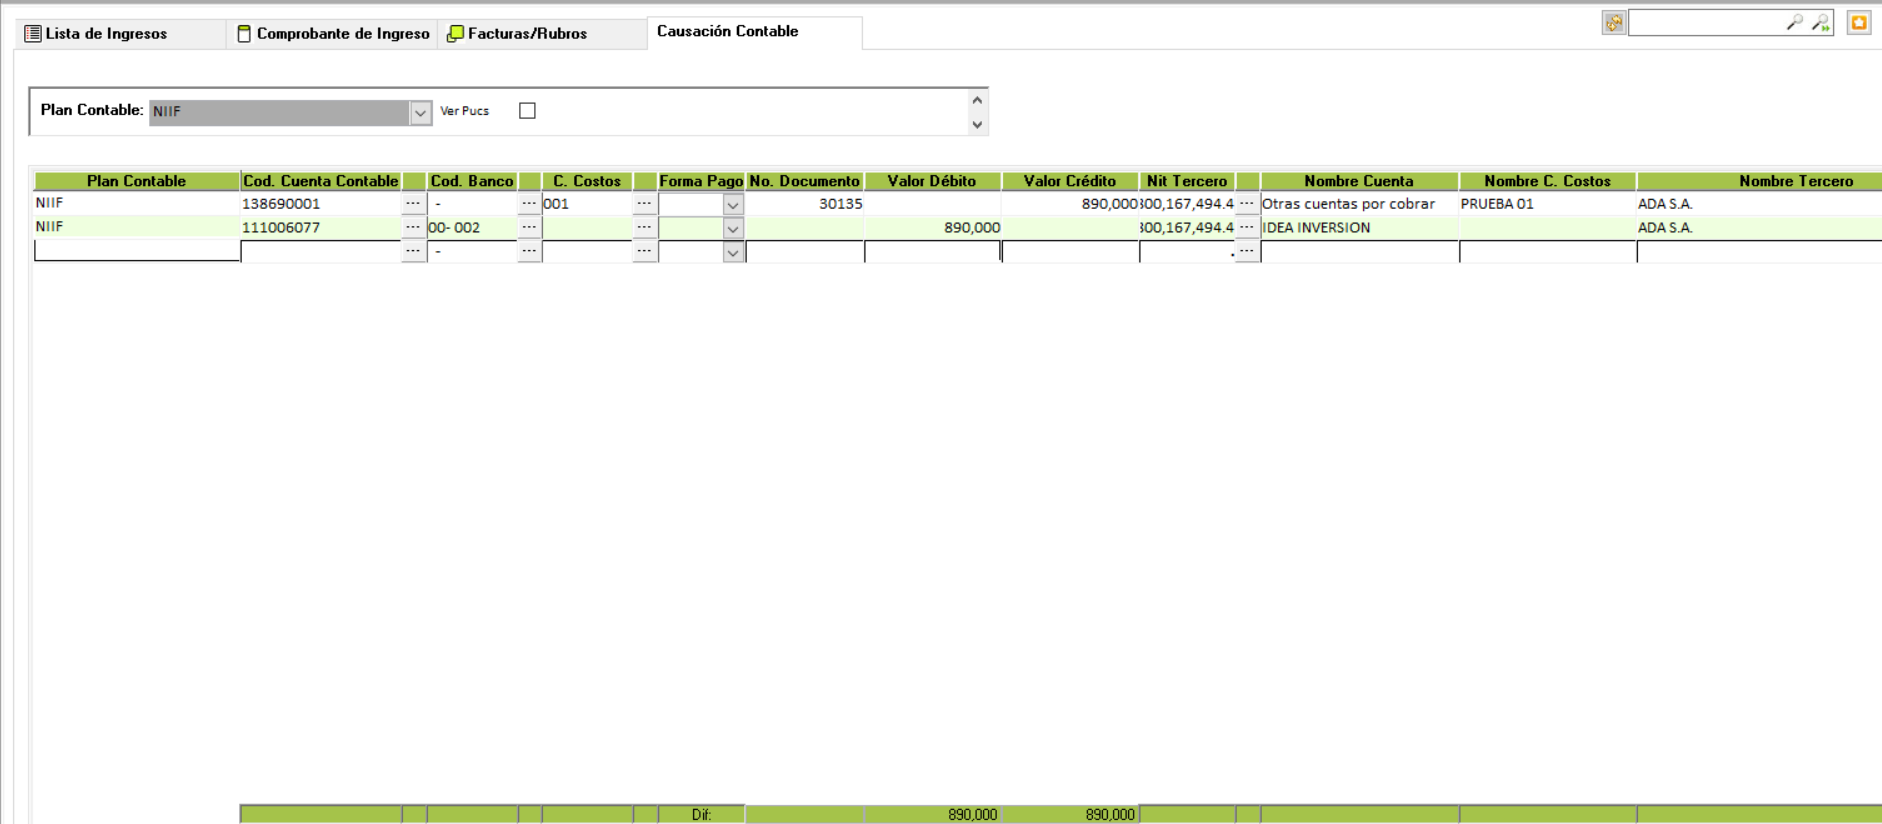This screenshot has height=824, width=1882.
Task: Open the Comprobante de Ingreso tab
Action: (x=333, y=34)
